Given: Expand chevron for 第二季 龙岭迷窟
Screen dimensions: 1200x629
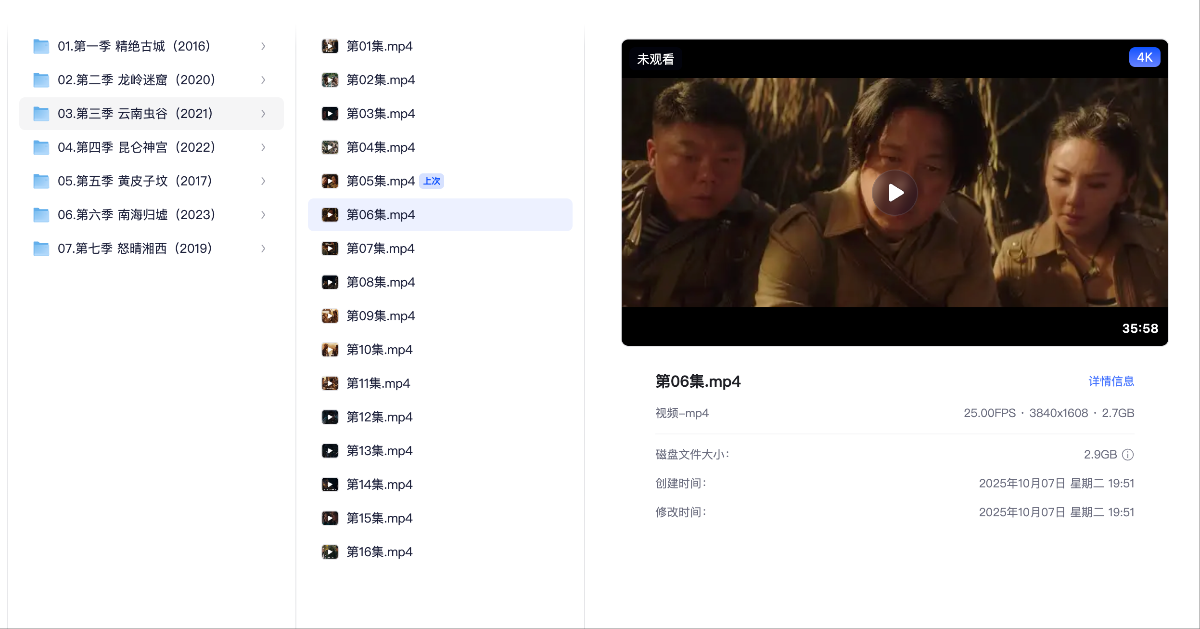Looking at the screenshot, I should (x=263, y=80).
